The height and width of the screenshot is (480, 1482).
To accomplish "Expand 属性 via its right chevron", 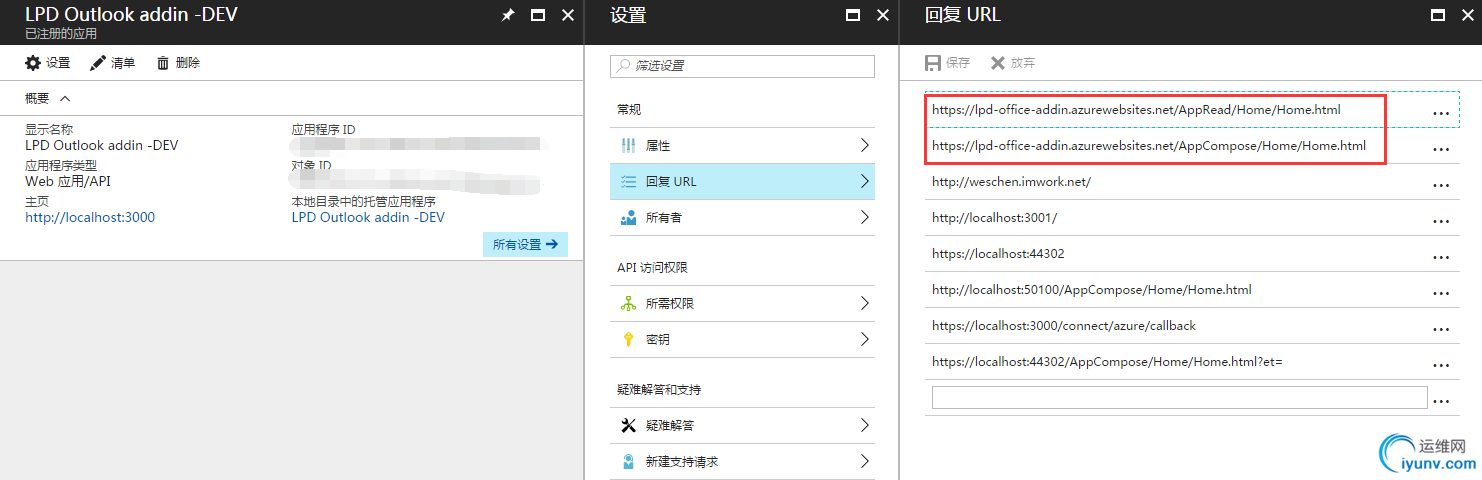I will [x=864, y=145].
